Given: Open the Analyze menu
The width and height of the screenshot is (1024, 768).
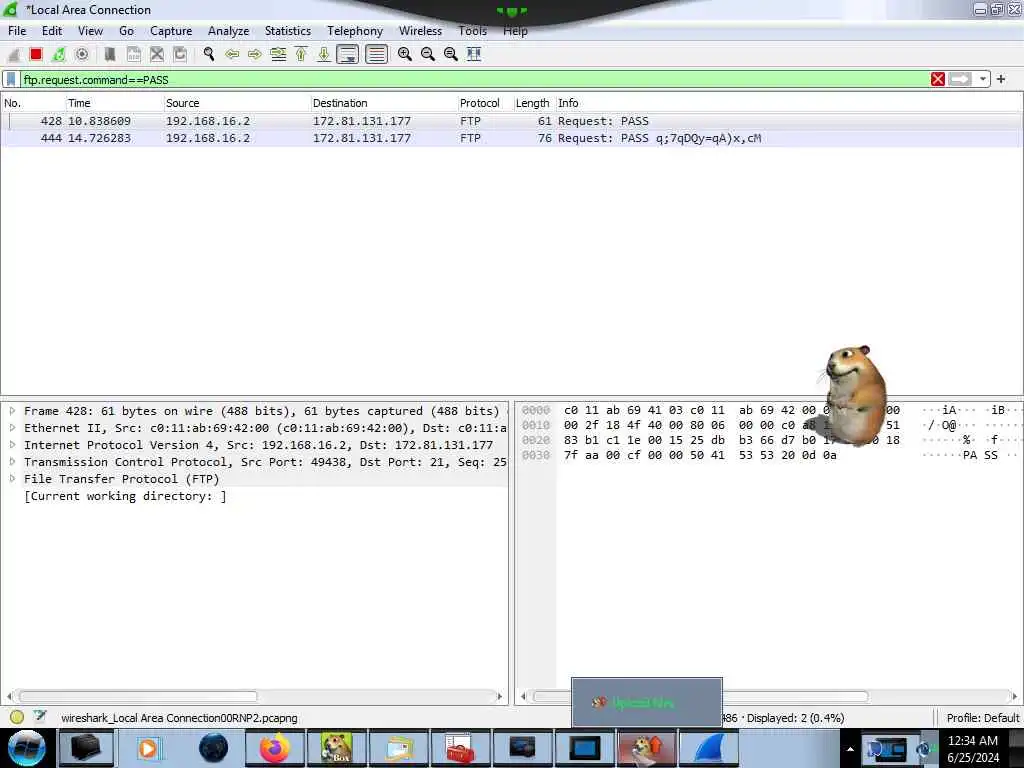Looking at the screenshot, I should (x=229, y=31).
